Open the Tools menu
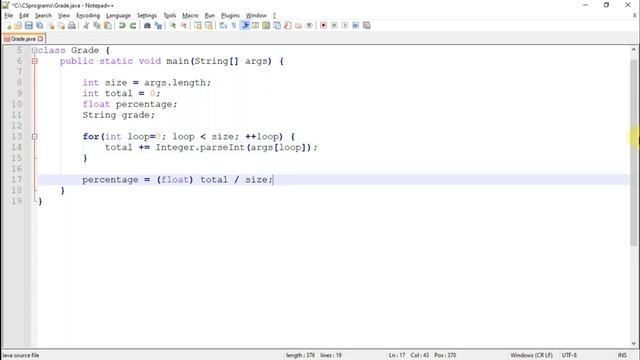The width and height of the screenshot is (640, 360). click(x=170, y=16)
